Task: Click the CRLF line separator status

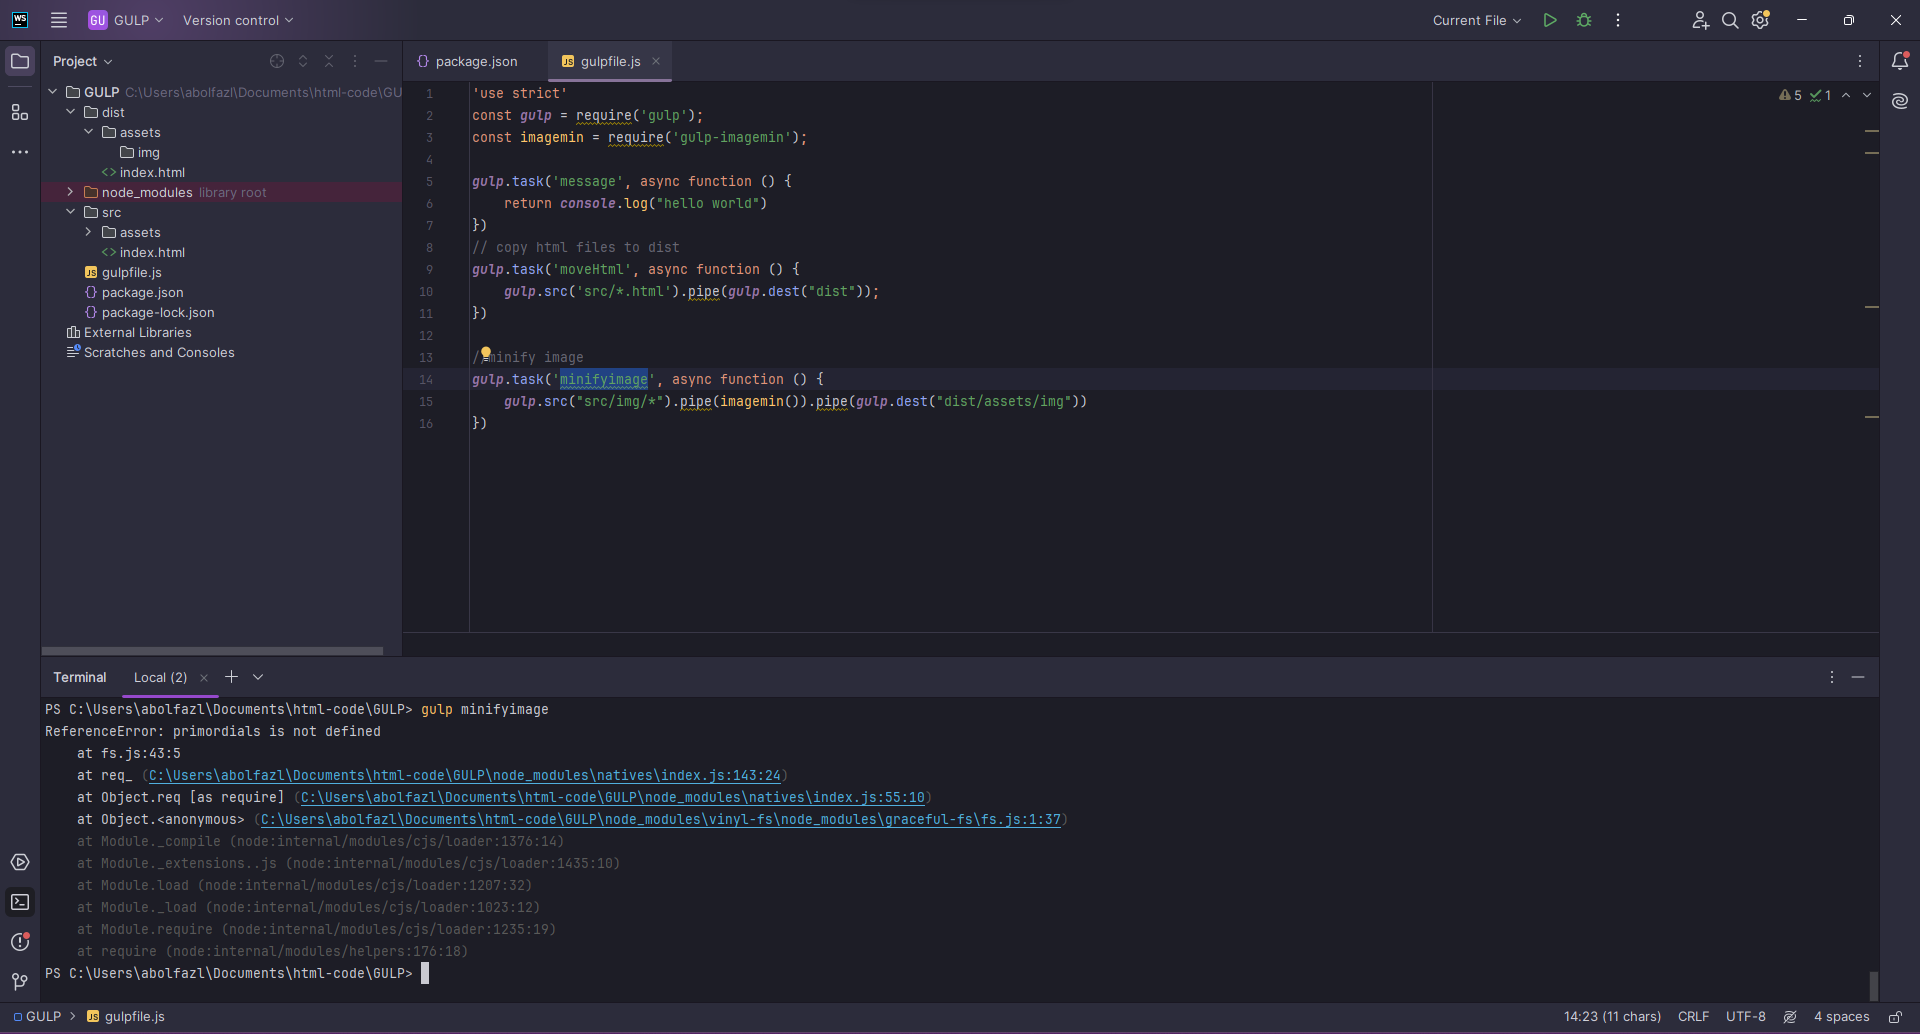Action: click(1693, 1016)
